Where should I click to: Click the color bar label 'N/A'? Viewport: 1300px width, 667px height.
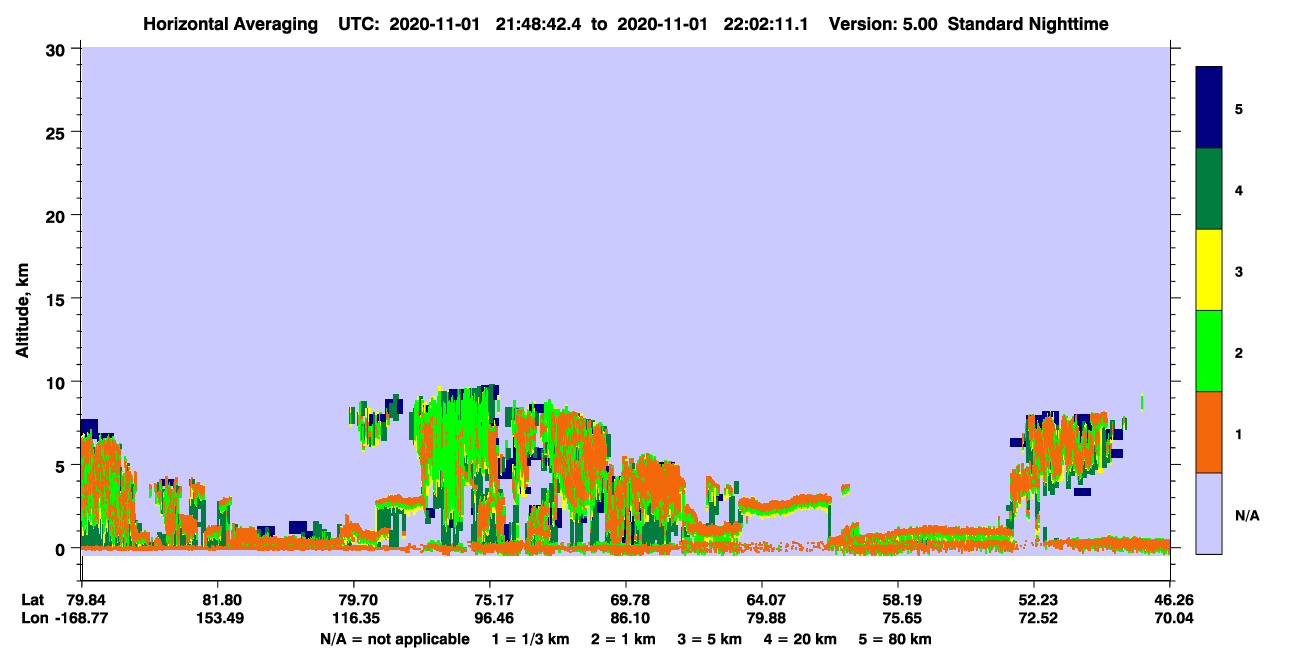1246,515
